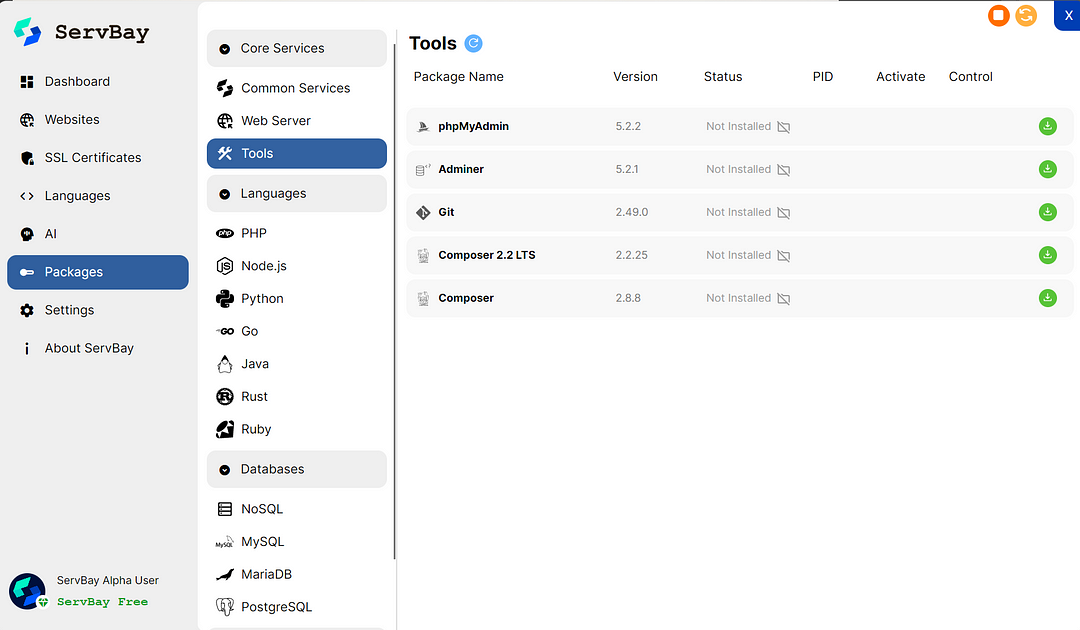
Task: Click log icon in Composer 2.2 LTS row
Action: (x=784, y=255)
